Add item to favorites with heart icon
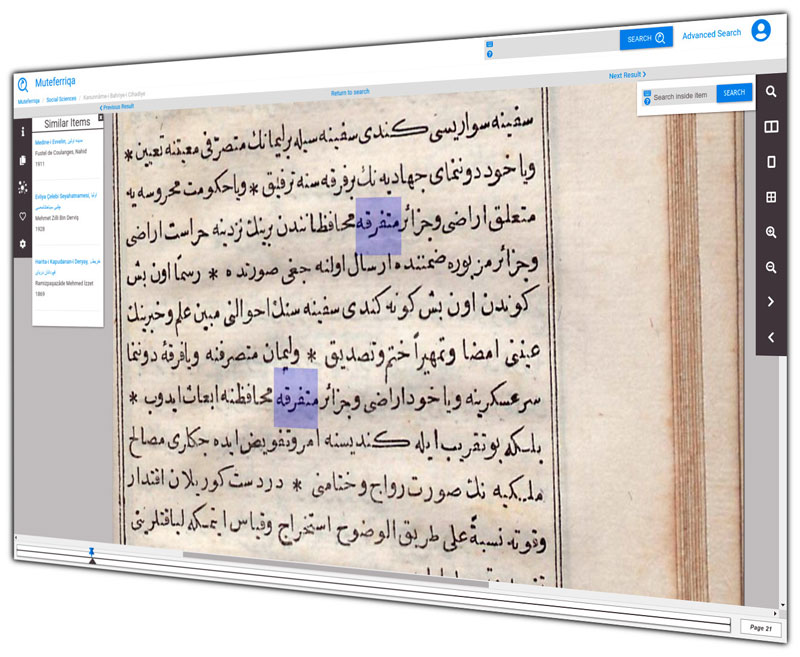Screen dimensions: 800x657 [x=23, y=216]
